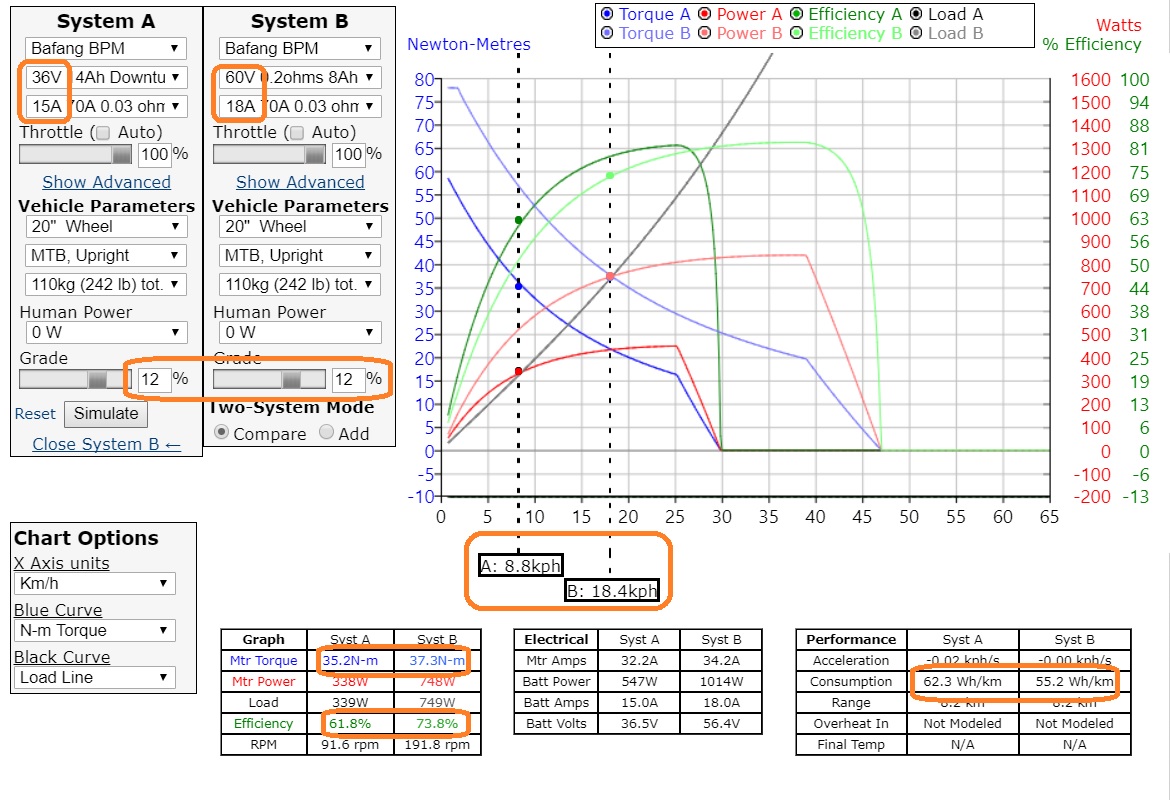Click Syst B efficiency value 73.8%
Viewport: 1170px width, 800px height.
pyautogui.click(x=437, y=723)
